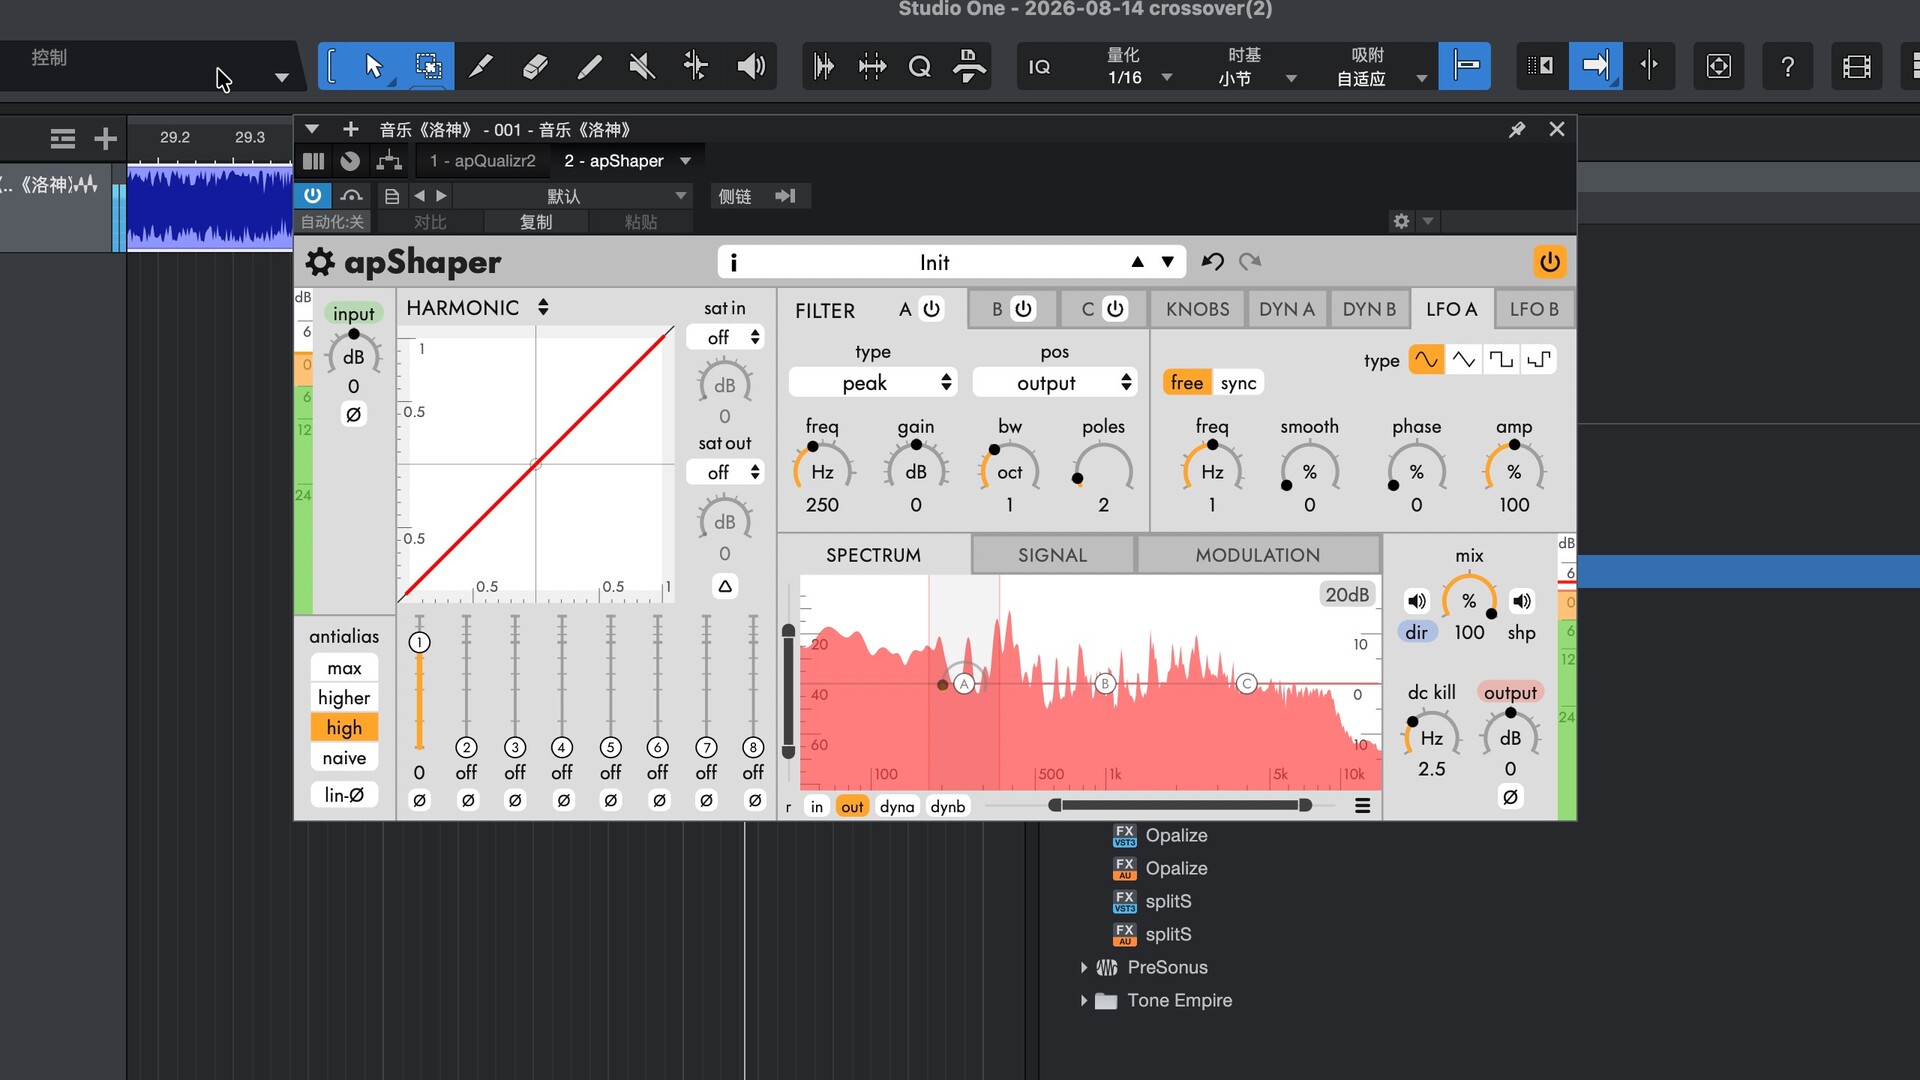Open spectrum display options menu
The width and height of the screenshot is (1920, 1080).
tap(1362, 806)
